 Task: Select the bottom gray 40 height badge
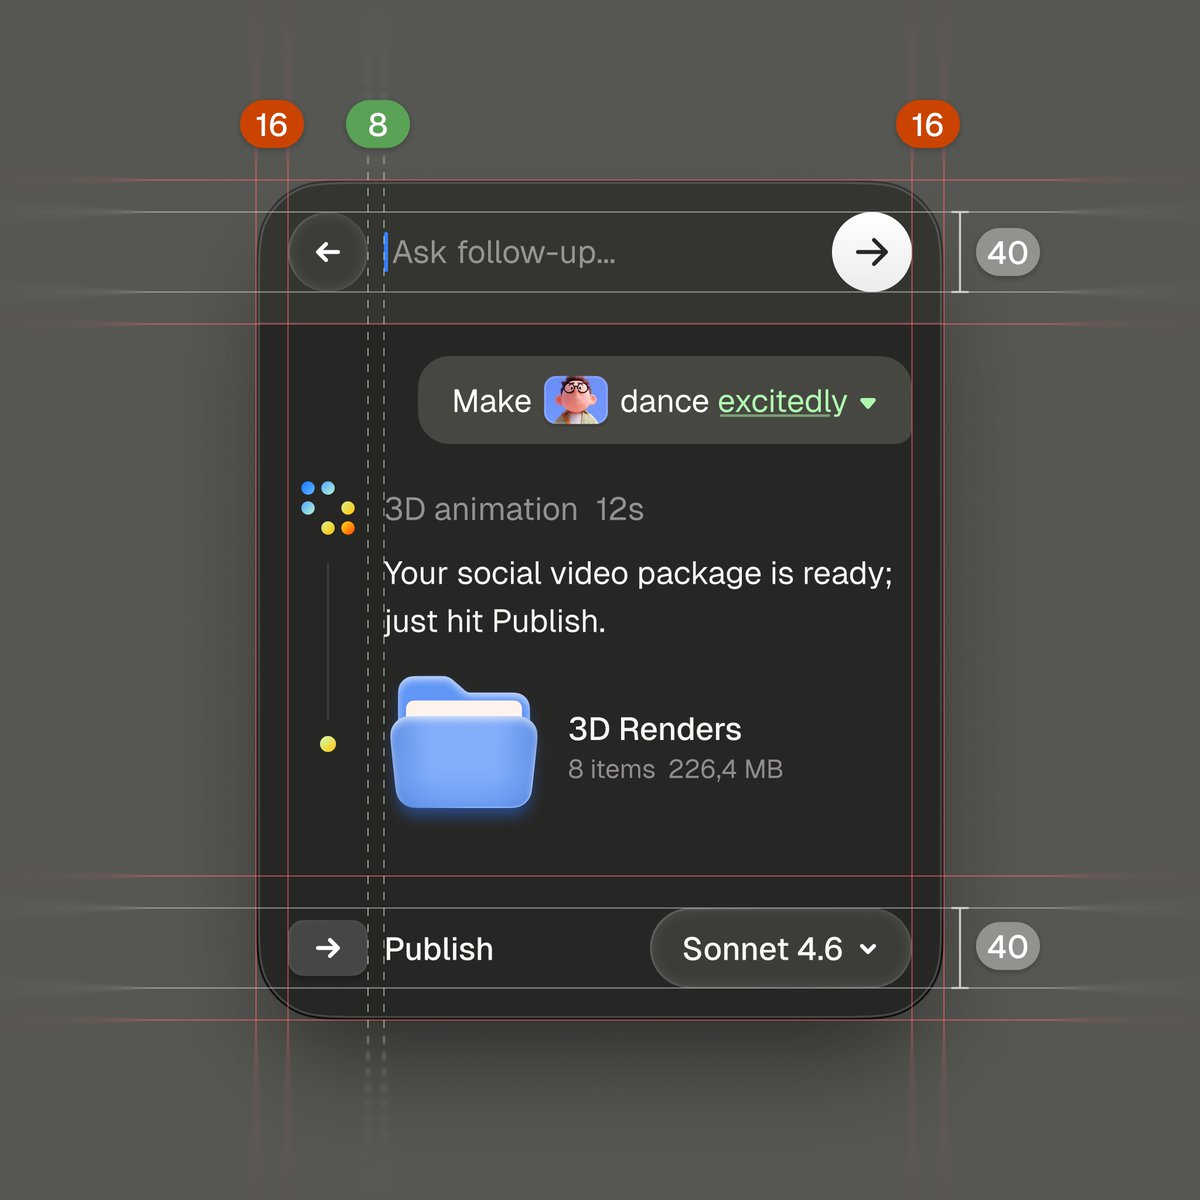1007,947
